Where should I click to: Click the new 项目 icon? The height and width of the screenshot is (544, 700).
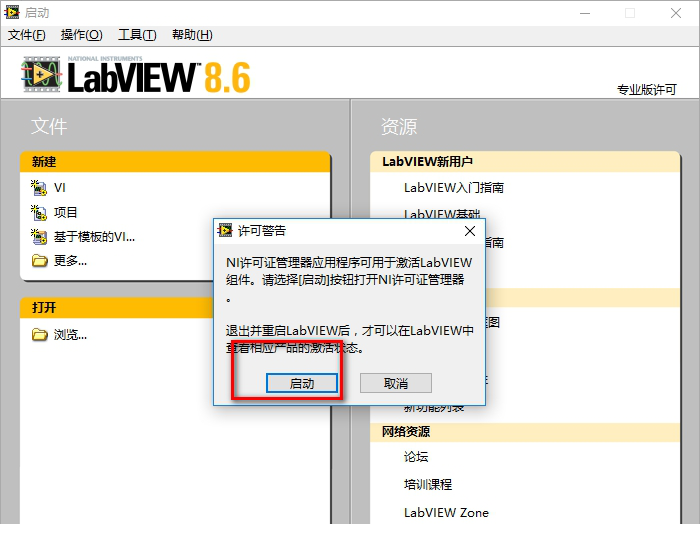(x=39, y=212)
